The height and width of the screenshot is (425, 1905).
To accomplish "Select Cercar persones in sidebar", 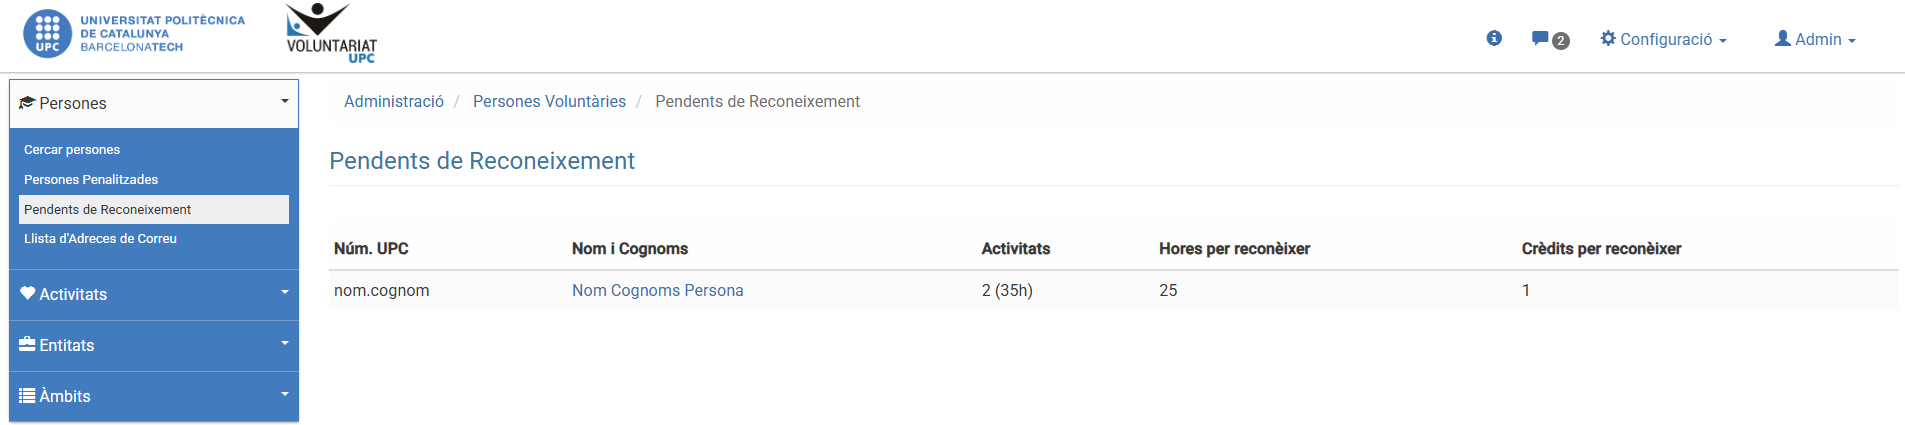I will click(x=72, y=150).
